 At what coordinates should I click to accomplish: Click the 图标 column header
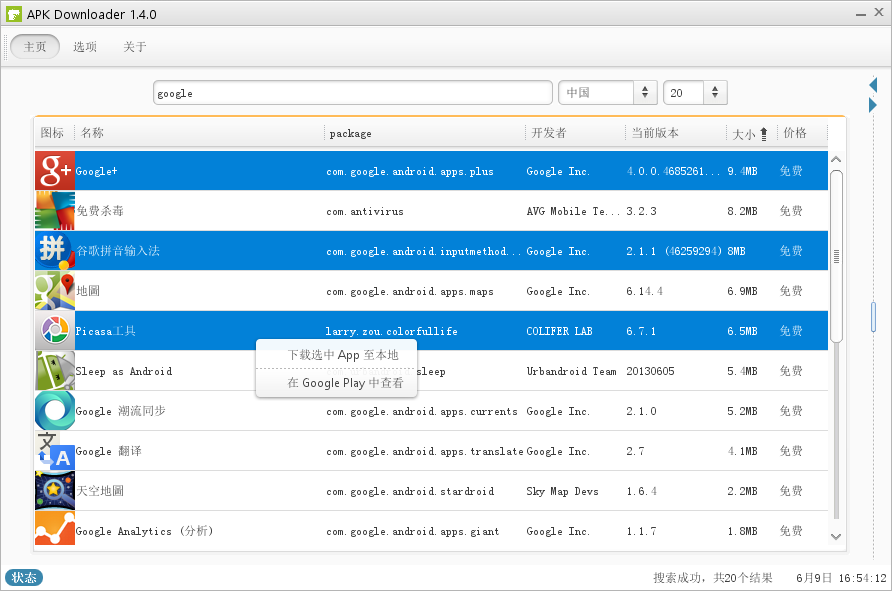click(52, 133)
